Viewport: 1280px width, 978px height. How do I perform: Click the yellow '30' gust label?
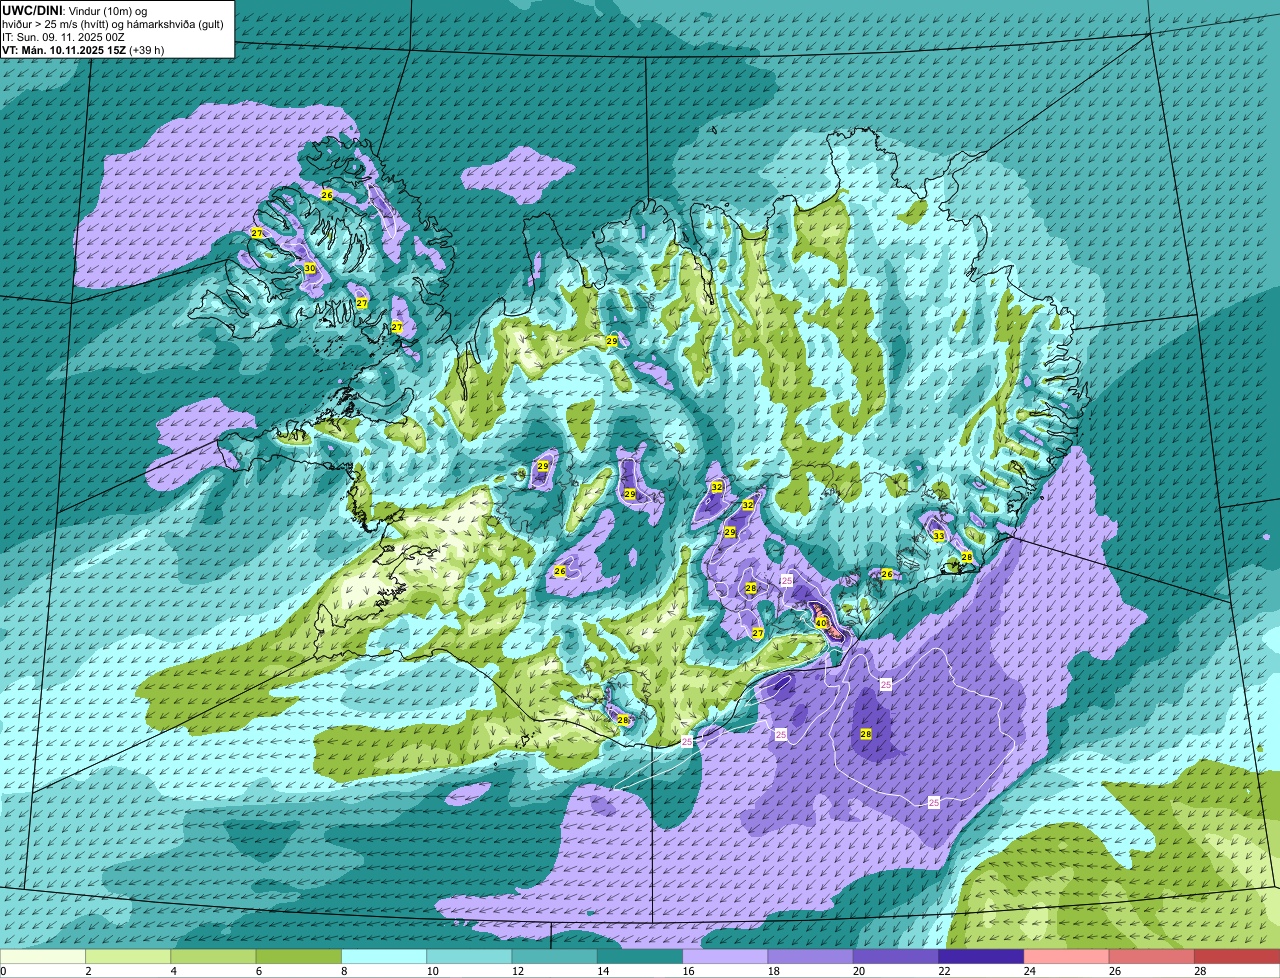[309, 268]
